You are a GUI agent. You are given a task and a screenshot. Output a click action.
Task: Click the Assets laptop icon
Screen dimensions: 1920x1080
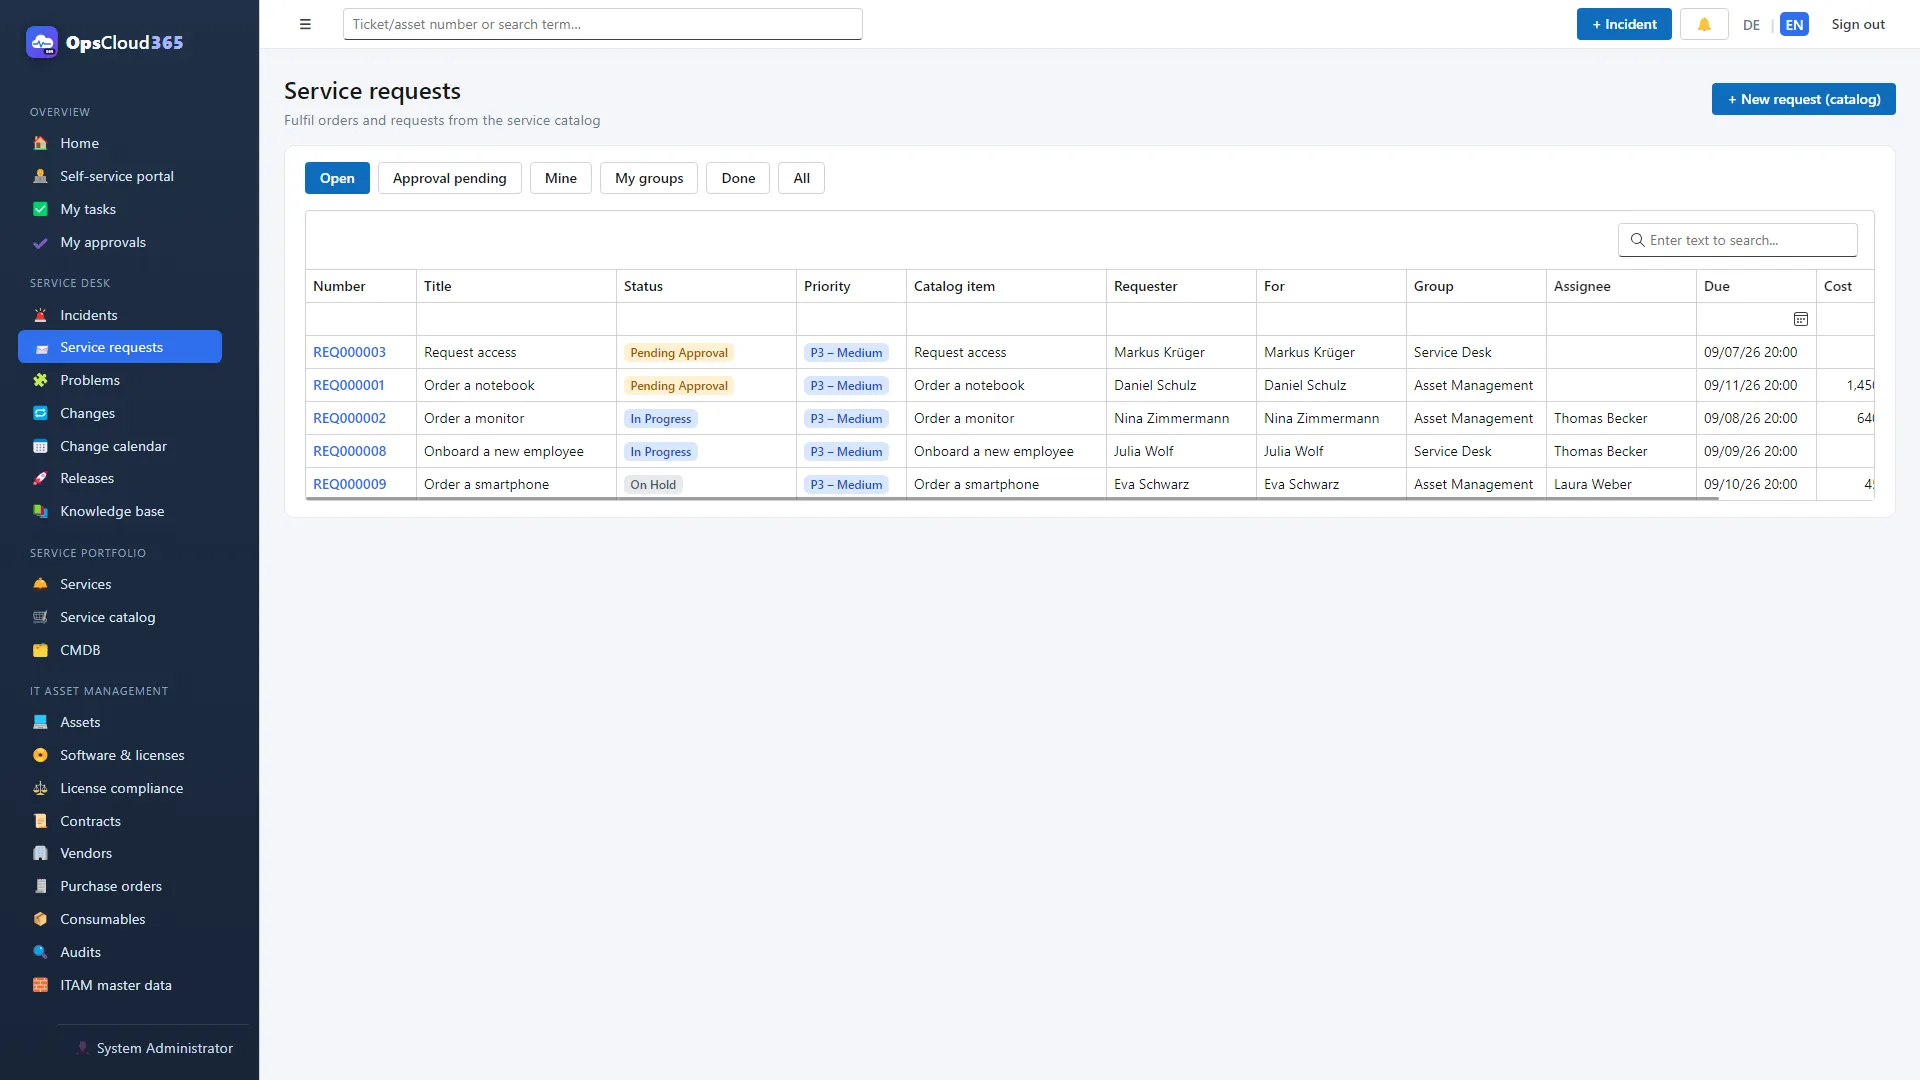click(x=40, y=722)
